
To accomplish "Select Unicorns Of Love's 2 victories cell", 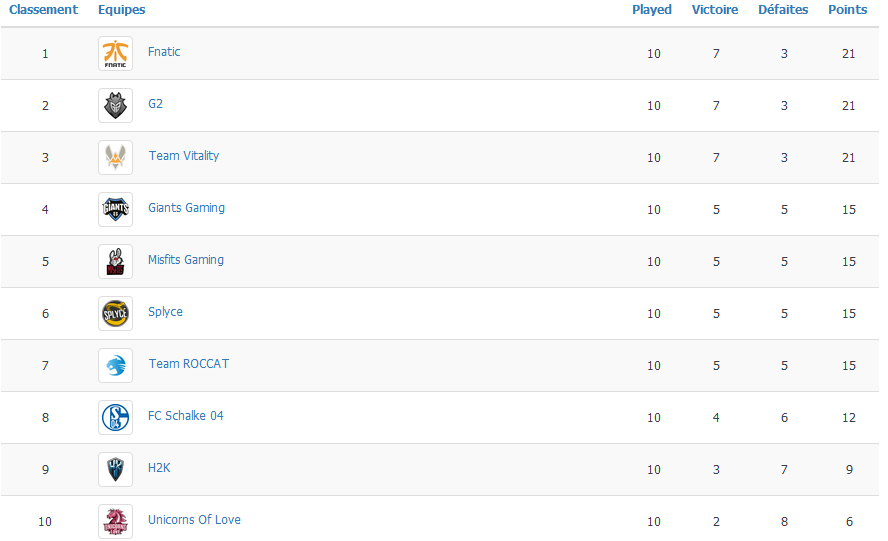I will click(x=716, y=522).
